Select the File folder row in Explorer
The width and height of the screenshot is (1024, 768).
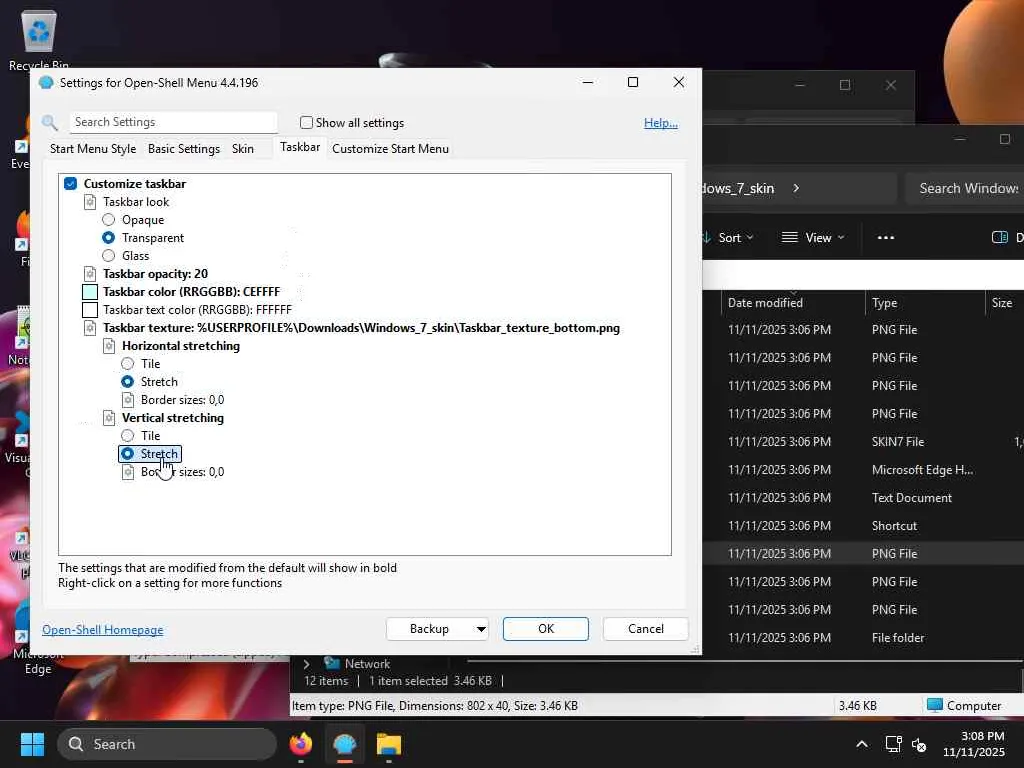(863, 638)
